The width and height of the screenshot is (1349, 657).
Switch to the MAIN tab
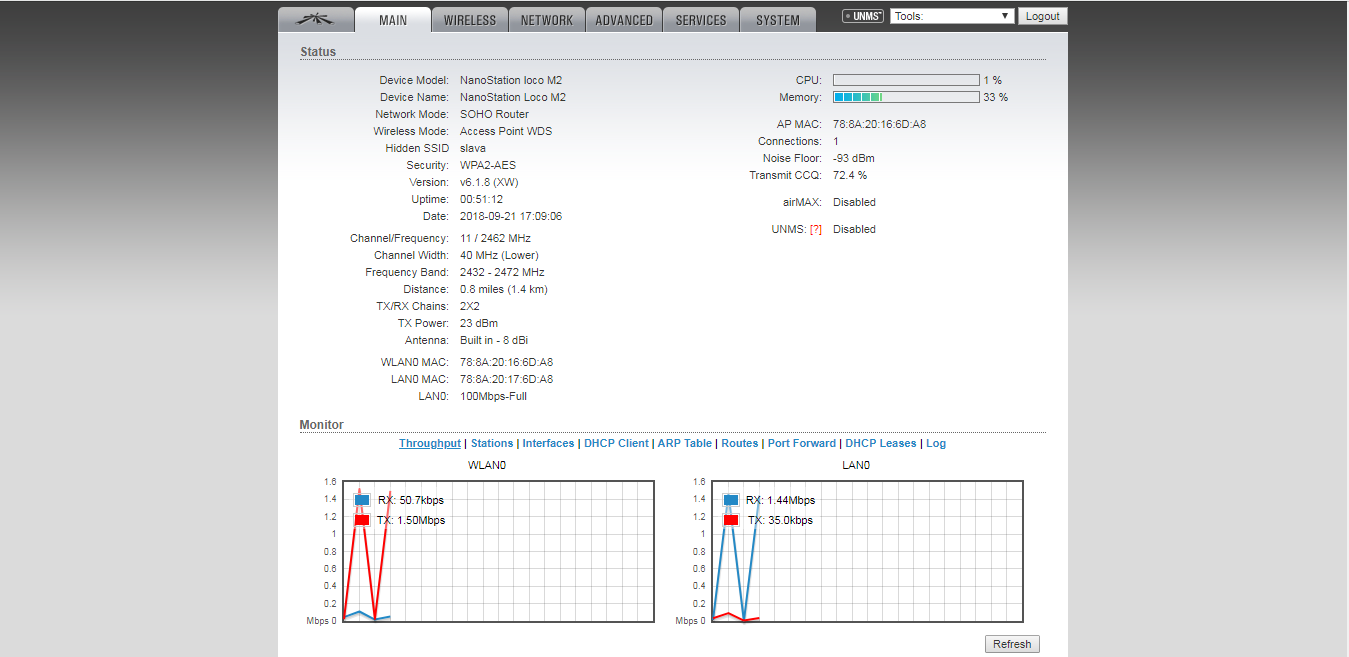pyautogui.click(x=393, y=20)
